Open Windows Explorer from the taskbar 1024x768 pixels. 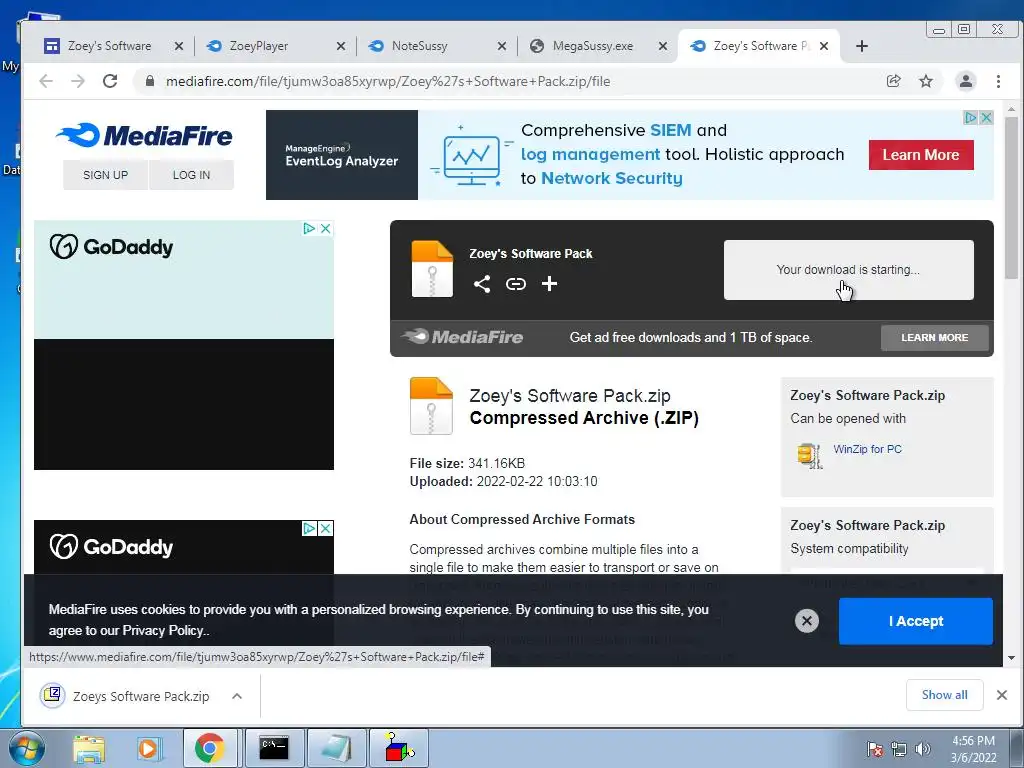pos(89,748)
